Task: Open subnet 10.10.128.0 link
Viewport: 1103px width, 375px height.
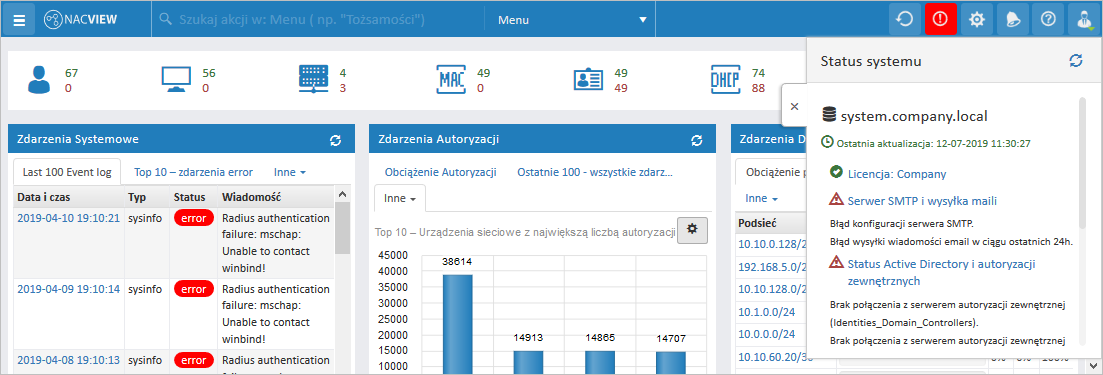Action: tap(771, 289)
